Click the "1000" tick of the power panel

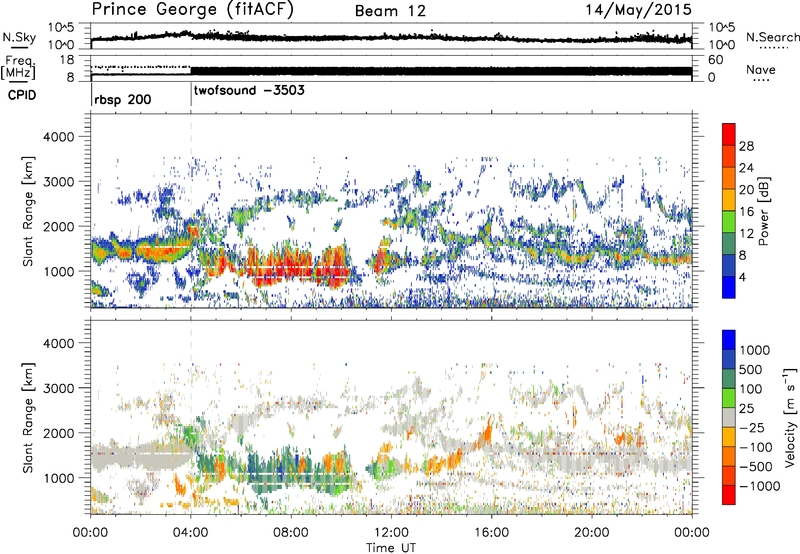[x=58, y=271]
